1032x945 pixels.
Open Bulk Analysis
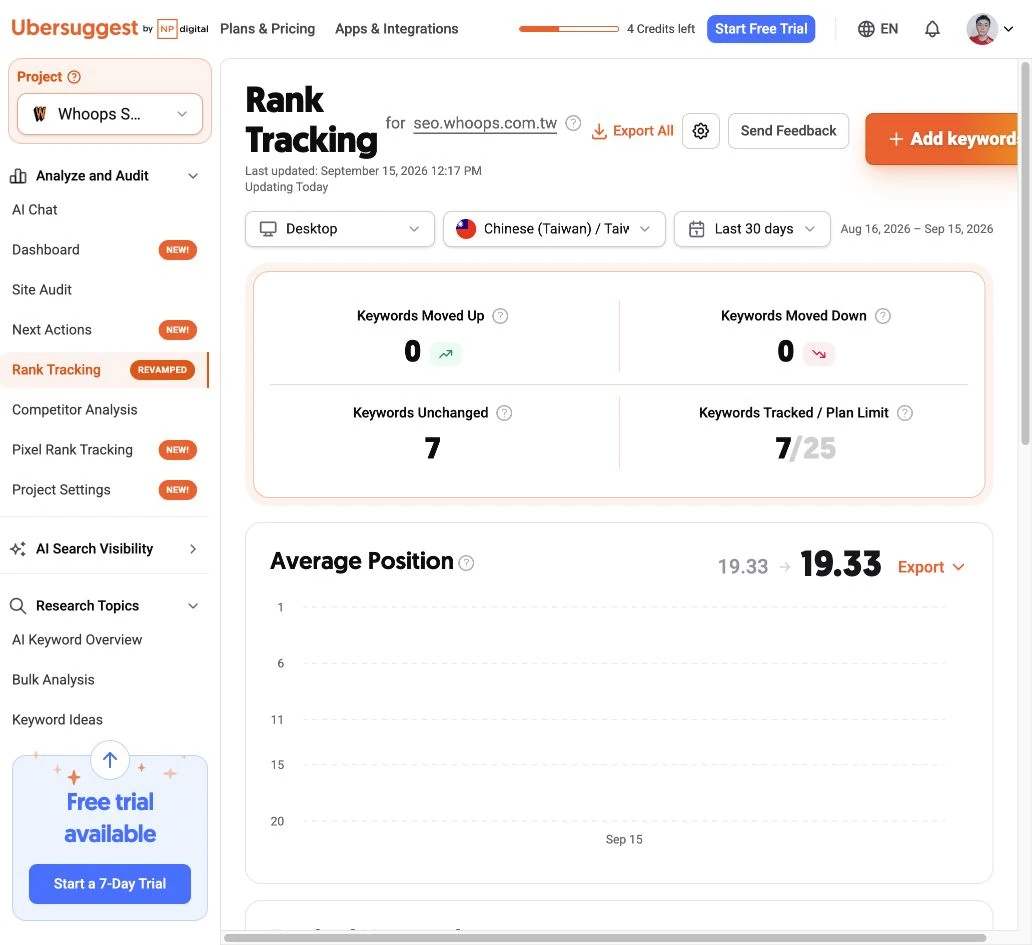pos(53,680)
